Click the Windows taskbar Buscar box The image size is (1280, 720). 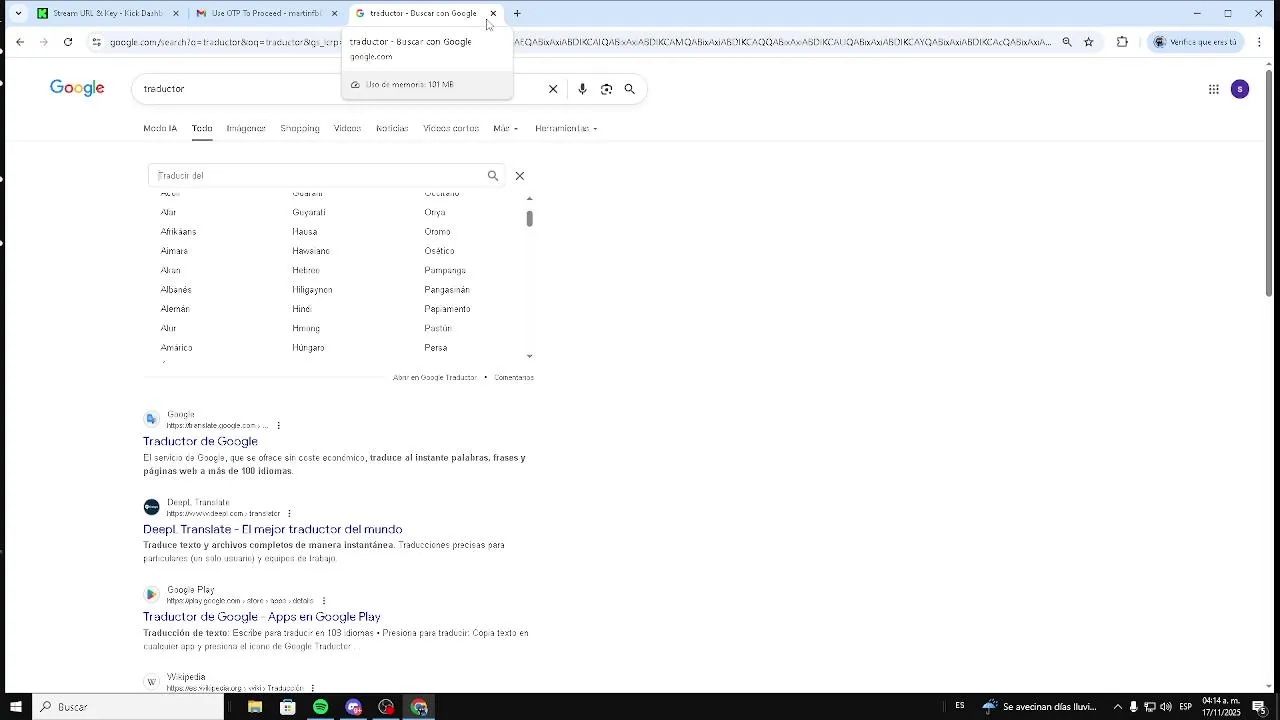[128, 707]
